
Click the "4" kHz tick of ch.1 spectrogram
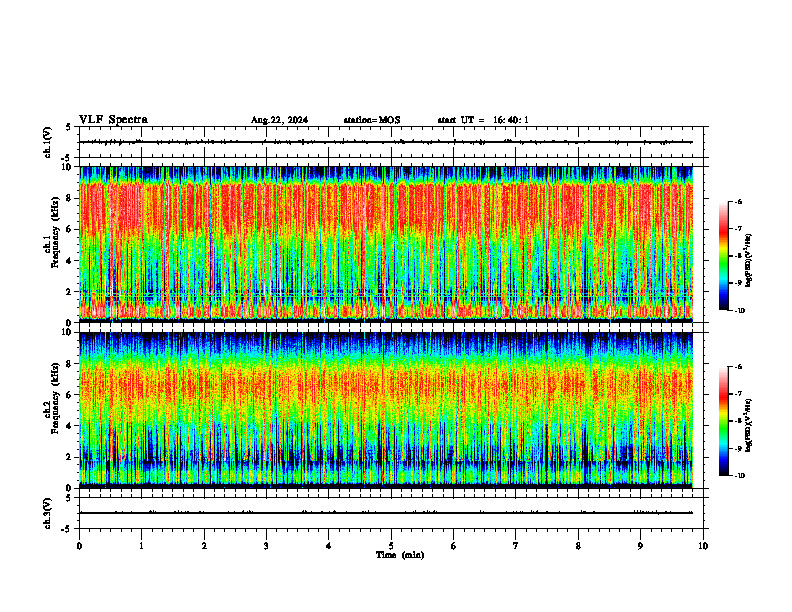click(69, 261)
